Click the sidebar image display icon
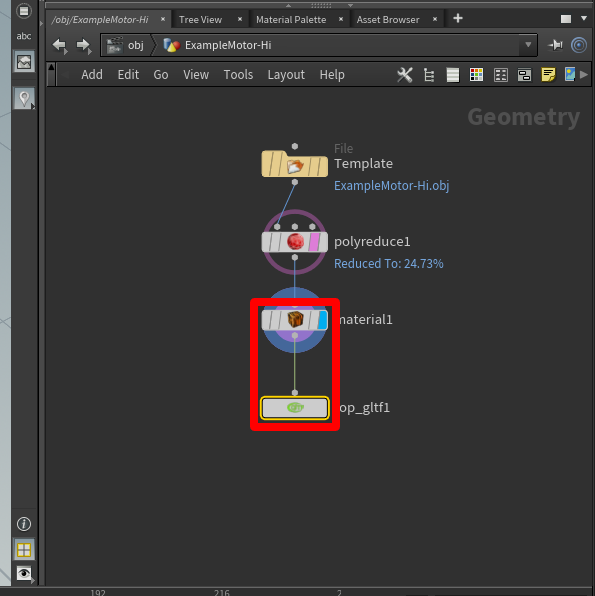Viewport: 595px width, 596px height. (24, 62)
